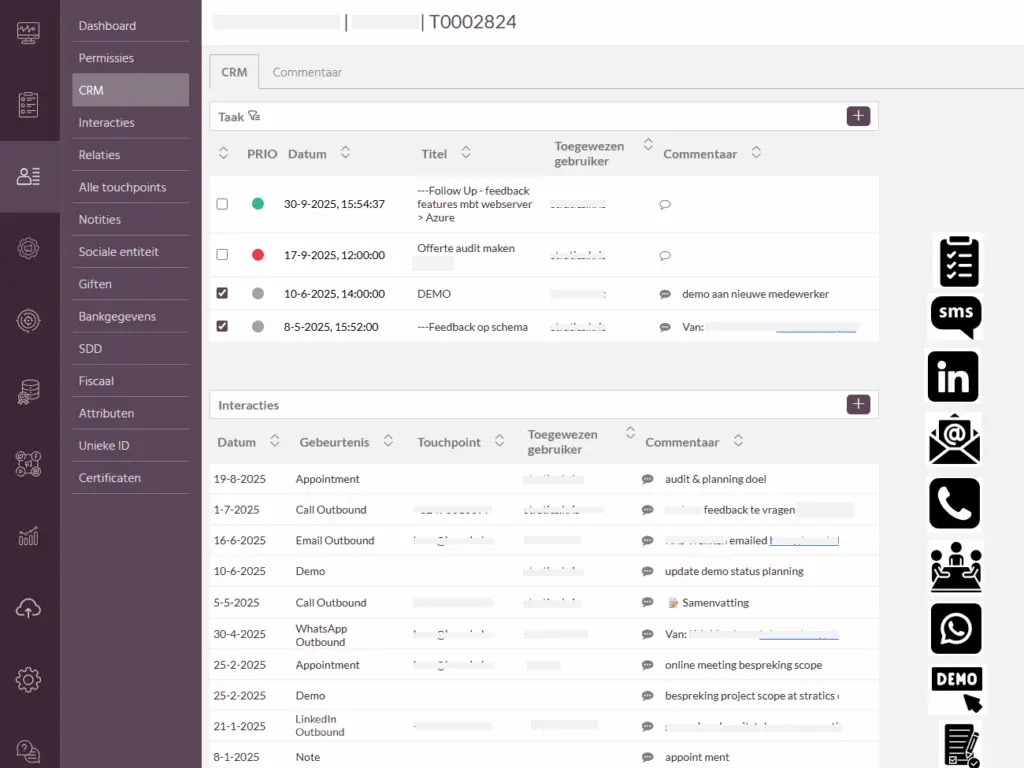The width and height of the screenshot is (1024, 768).
Task: Switch to the Commentaar tab
Action: [x=307, y=72]
